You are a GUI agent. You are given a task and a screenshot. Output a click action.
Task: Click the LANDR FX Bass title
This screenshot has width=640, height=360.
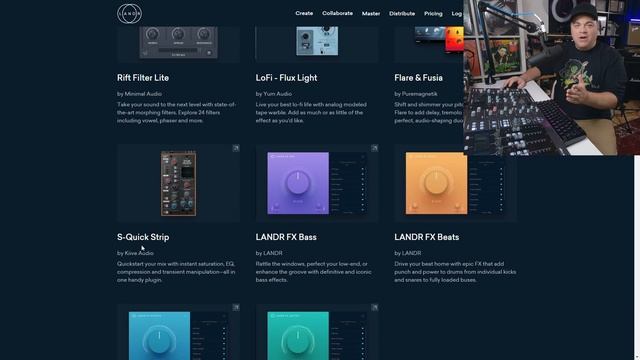286,237
